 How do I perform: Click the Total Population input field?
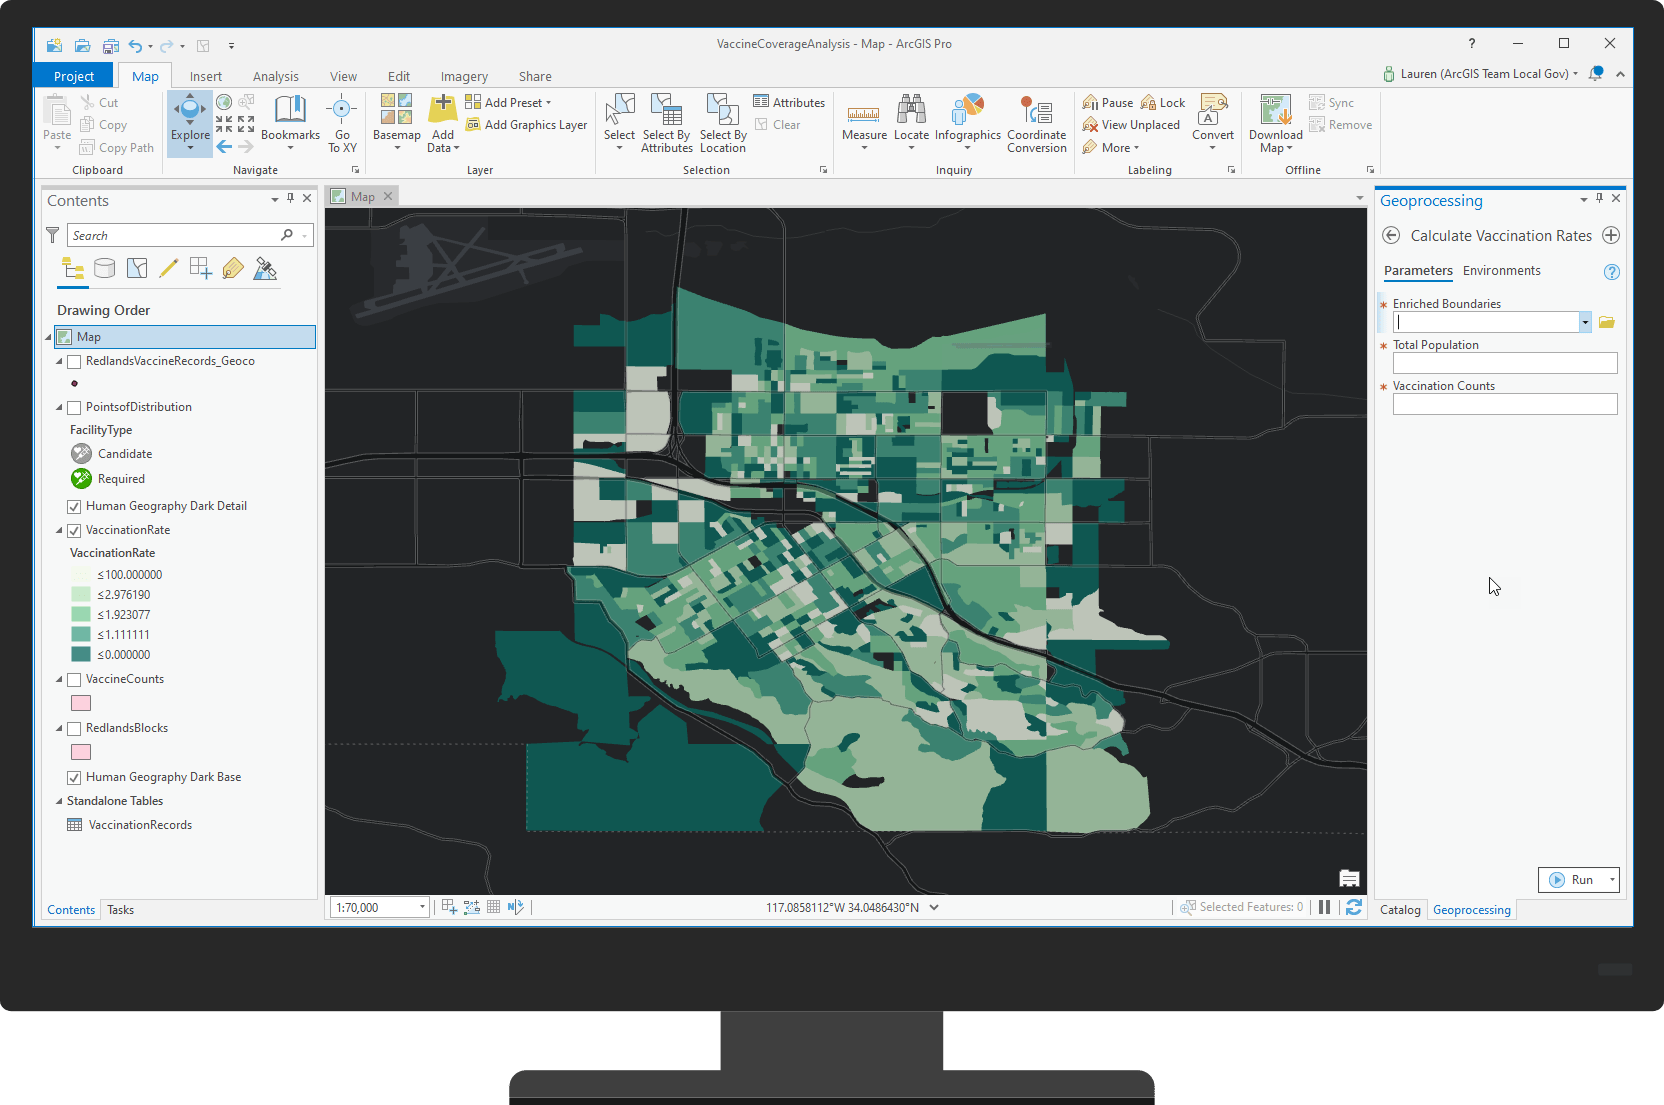pyautogui.click(x=1505, y=363)
